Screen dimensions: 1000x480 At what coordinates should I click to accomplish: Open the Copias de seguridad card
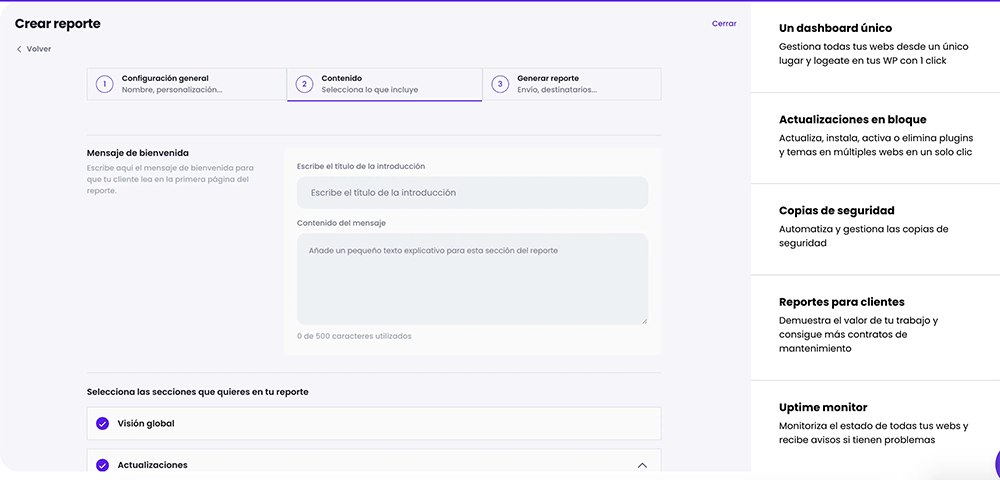tap(876, 229)
